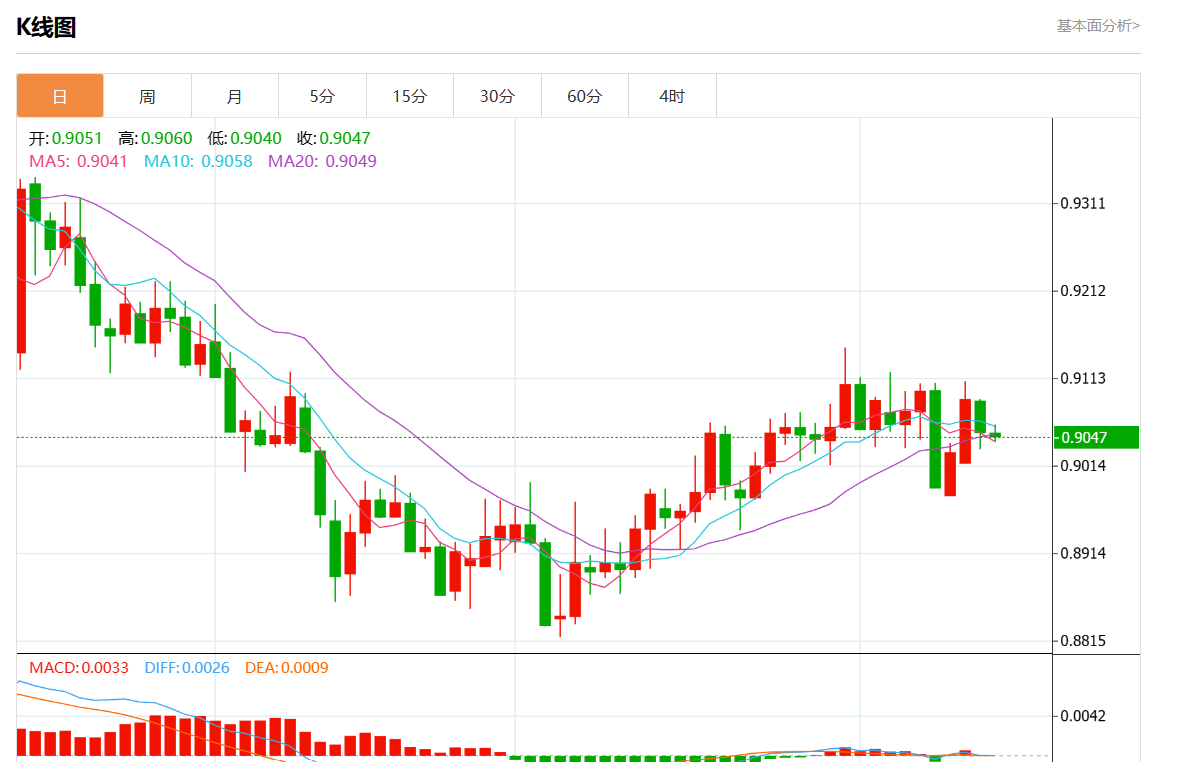Click the green 0.9047 current price tag

click(1096, 437)
